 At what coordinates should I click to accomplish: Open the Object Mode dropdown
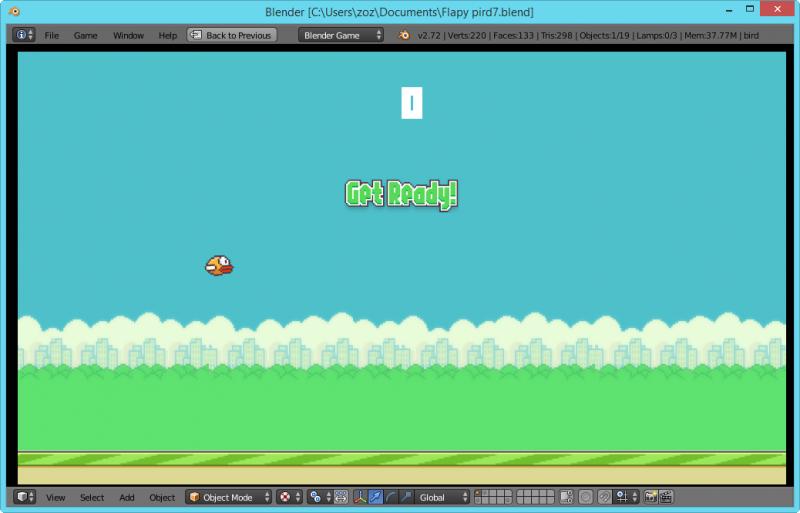point(228,497)
